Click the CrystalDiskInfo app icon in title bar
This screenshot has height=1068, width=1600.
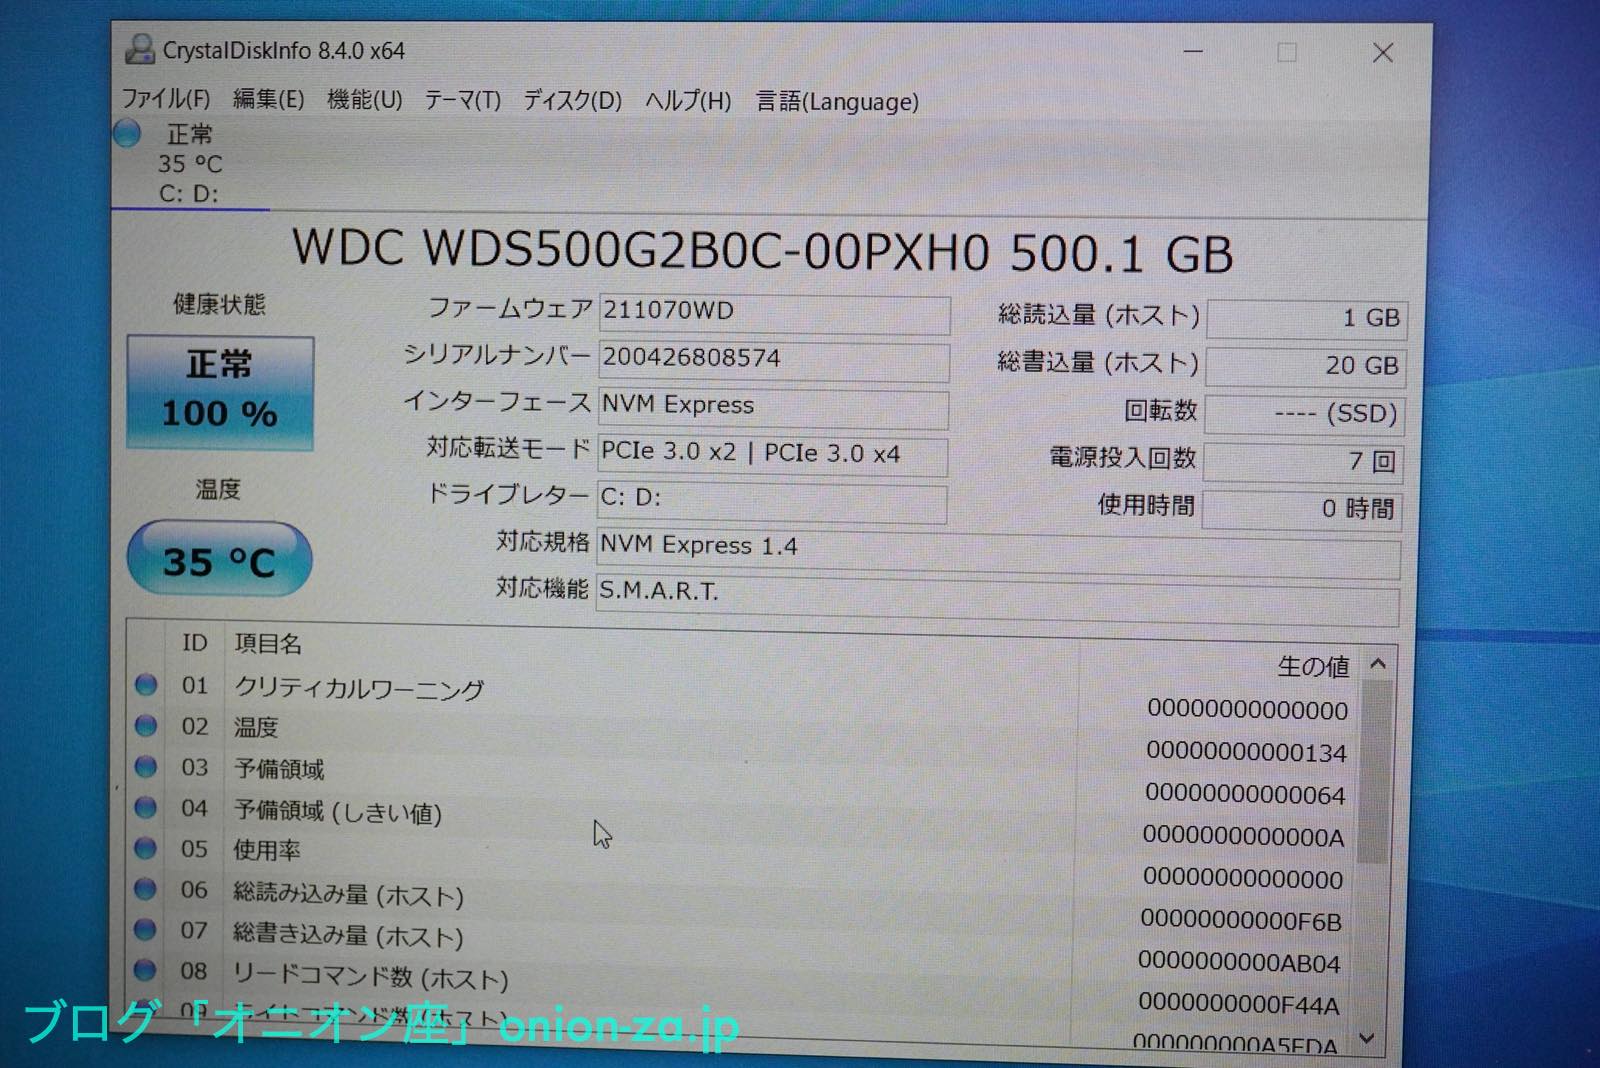pyautogui.click(x=139, y=49)
